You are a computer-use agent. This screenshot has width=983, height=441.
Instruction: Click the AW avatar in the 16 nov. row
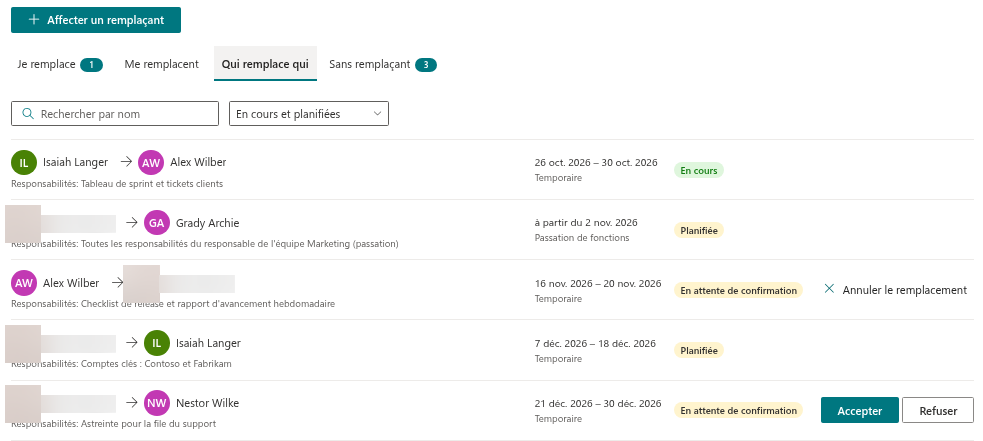(24, 283)
